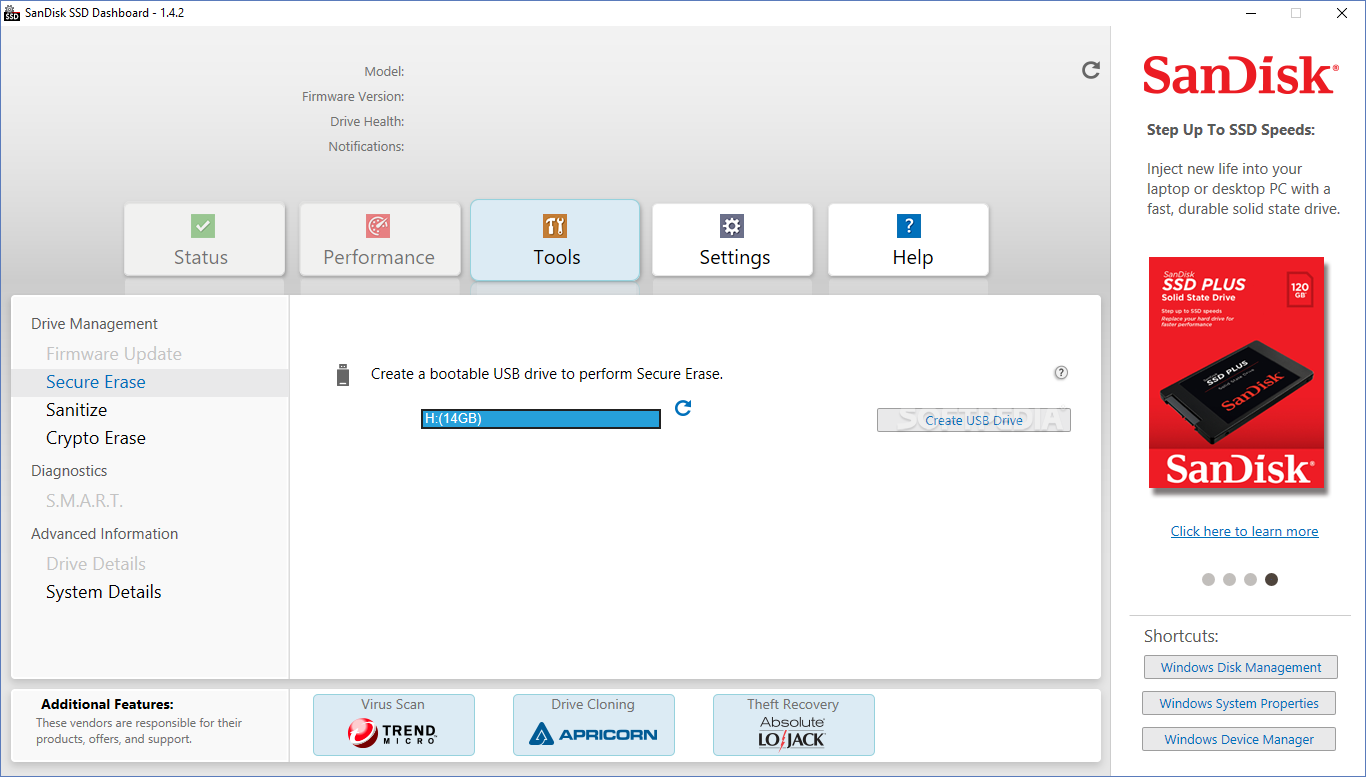Image resolution: width=1366 pixels, height=777 pixels.
Task: Click the SanDisk logo in the right panel
Action: (1241, 76)
